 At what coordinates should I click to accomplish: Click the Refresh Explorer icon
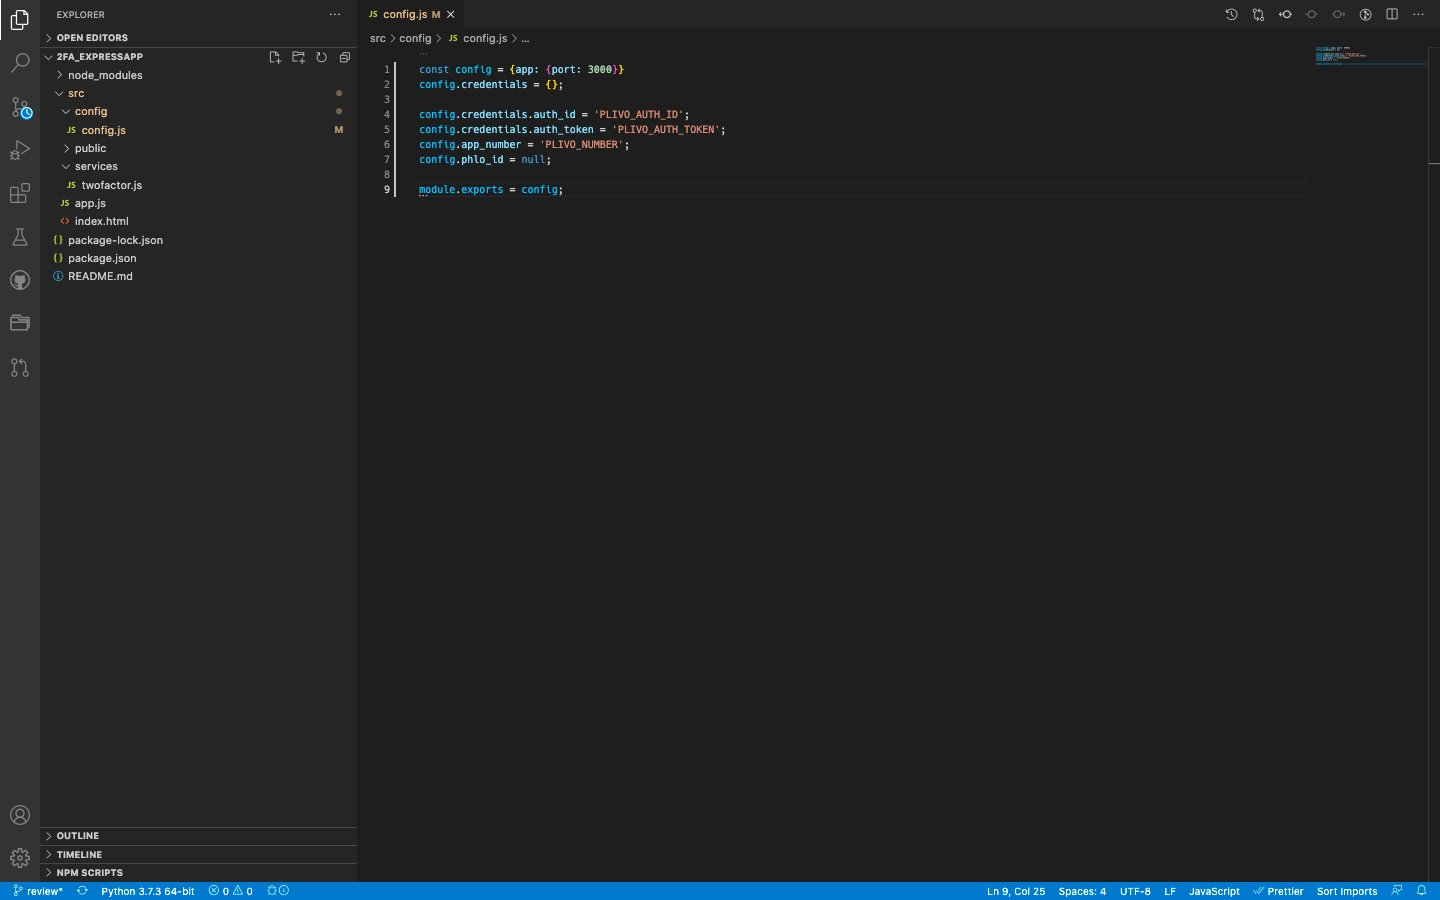coord(321,57)
